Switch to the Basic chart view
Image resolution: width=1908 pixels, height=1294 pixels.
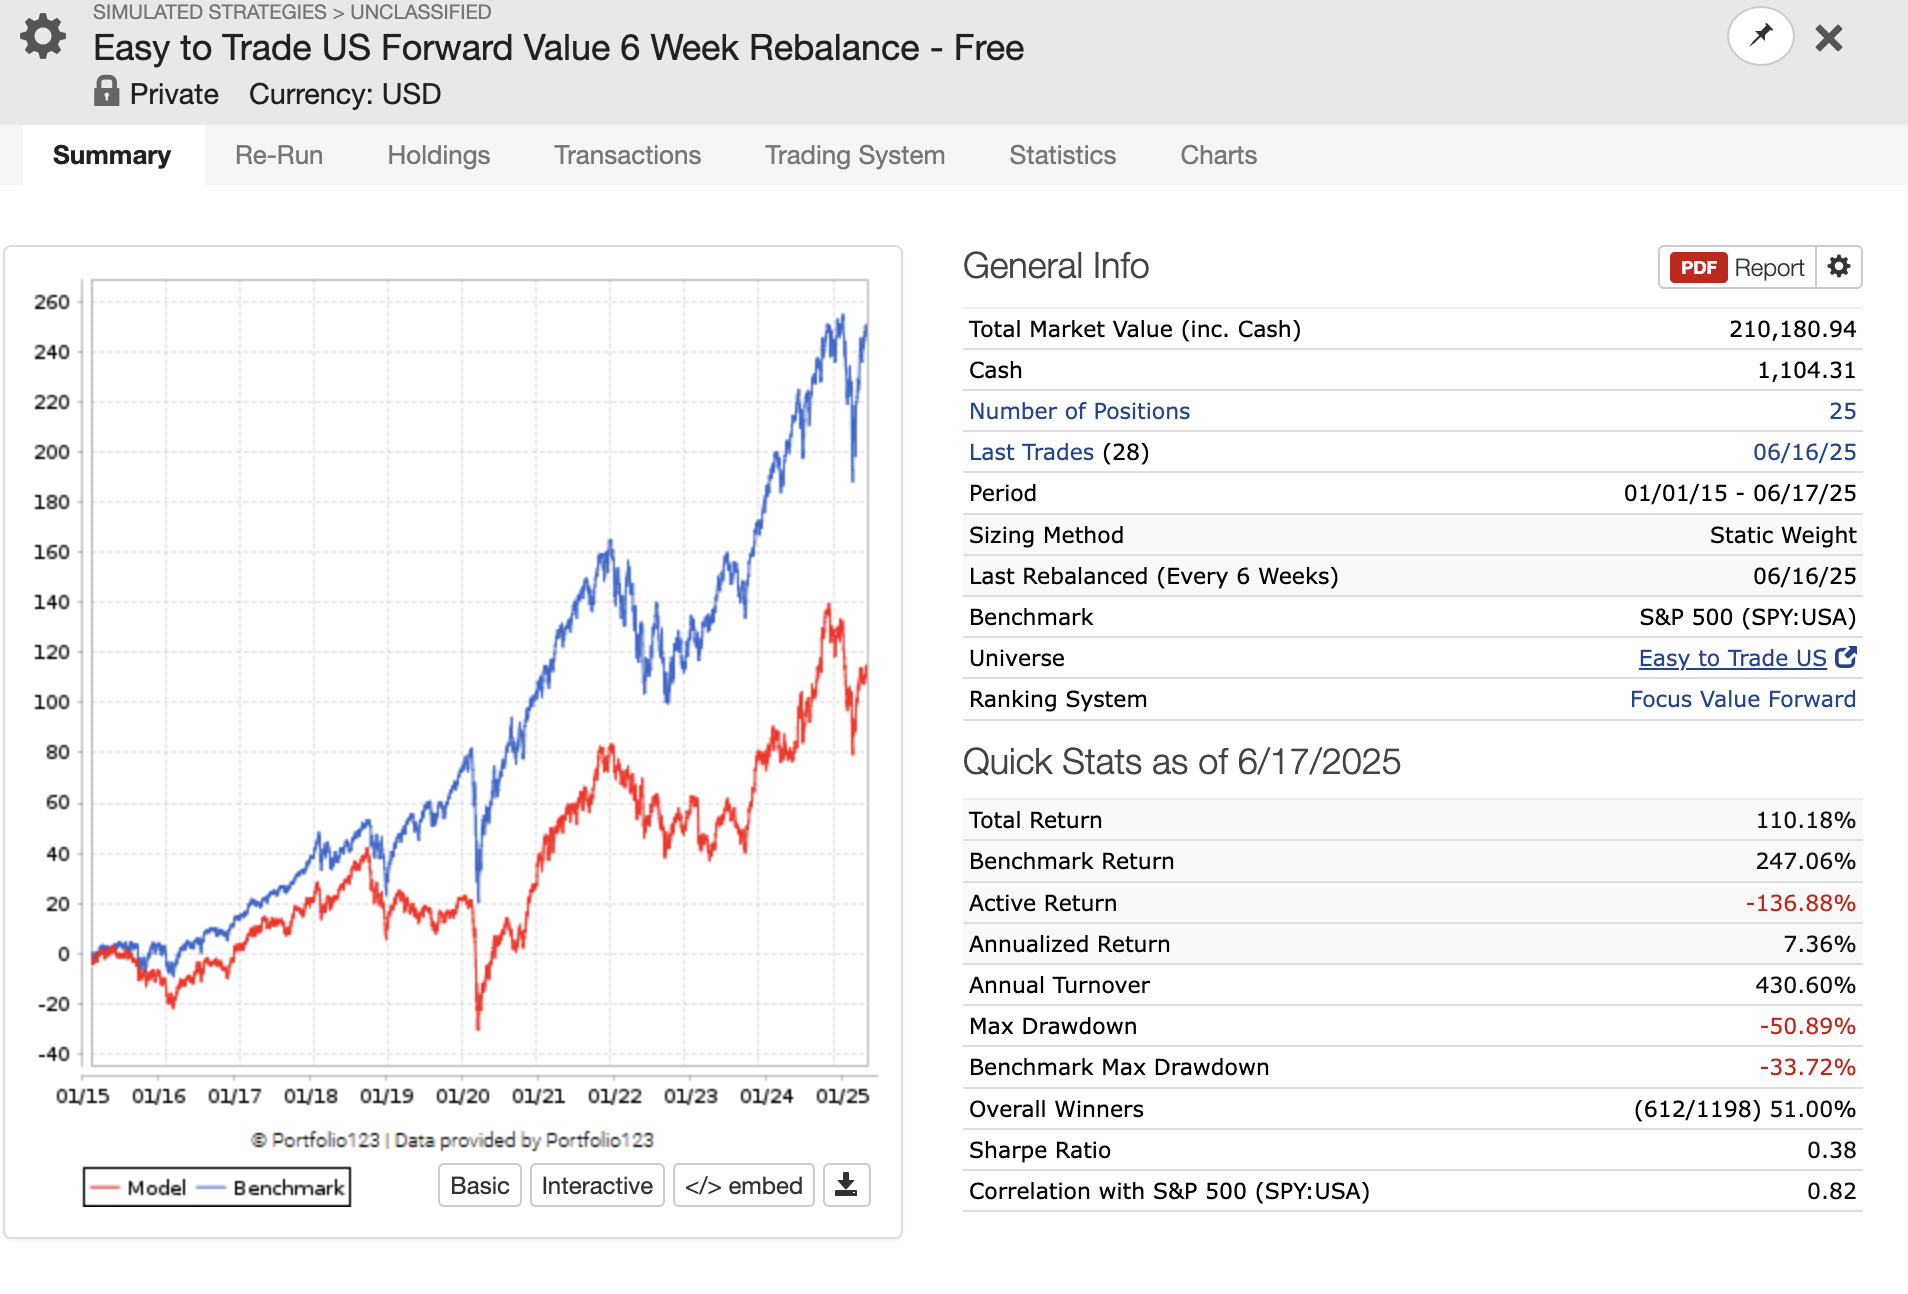(480, 1185)
